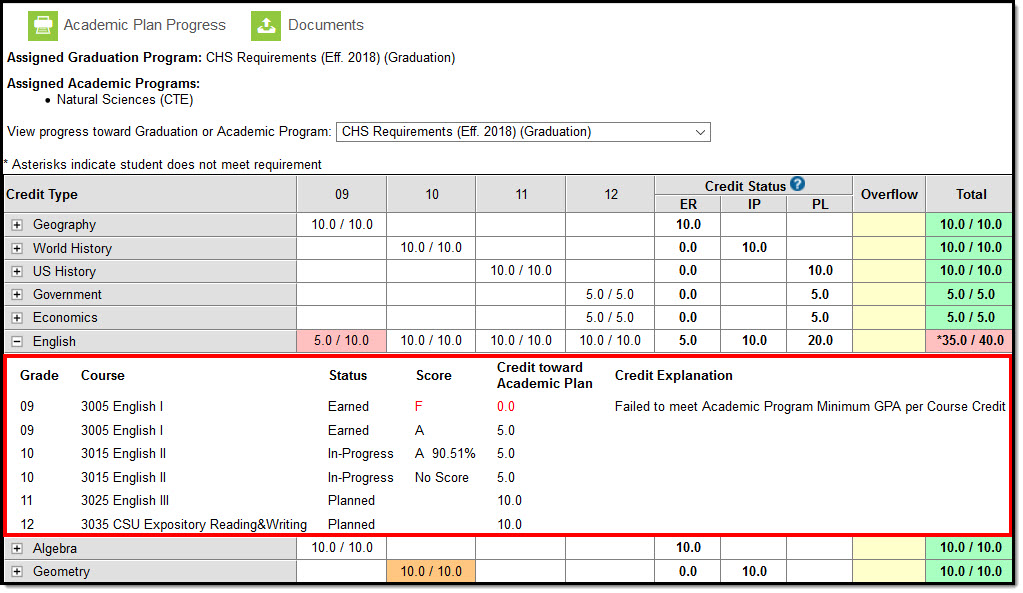Screen dimensions: 1023x593
Task: Click the green Documents upload icon
Action: [x=265, y=25]
